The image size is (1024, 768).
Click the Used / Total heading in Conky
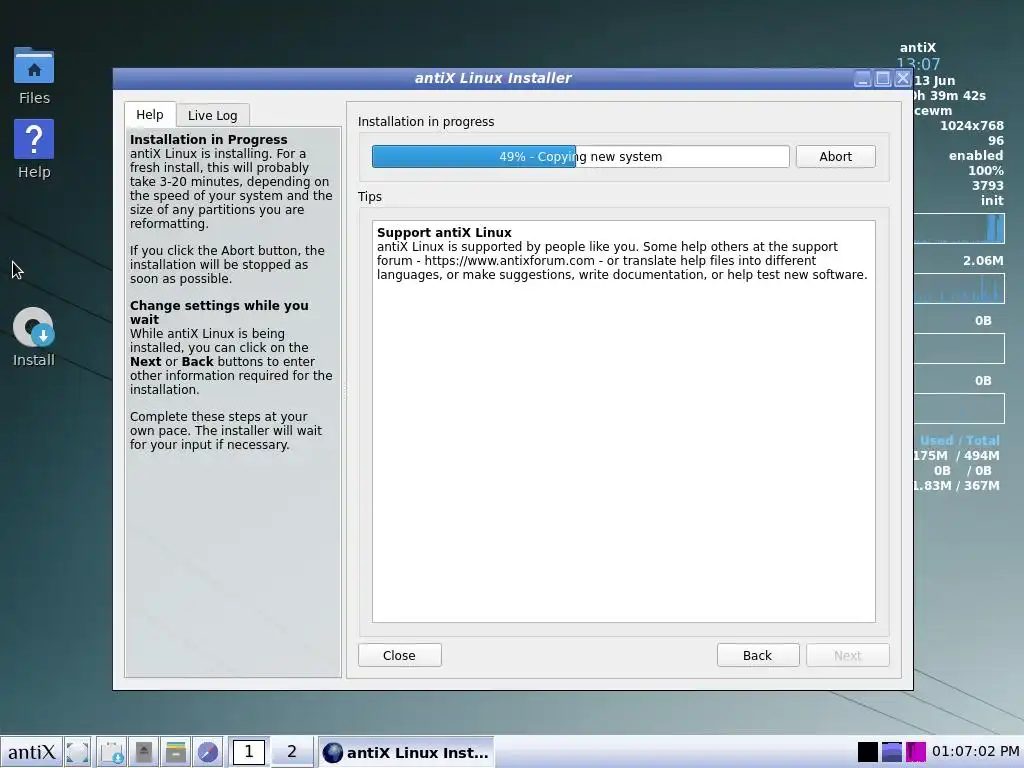[x=959, y=440]
